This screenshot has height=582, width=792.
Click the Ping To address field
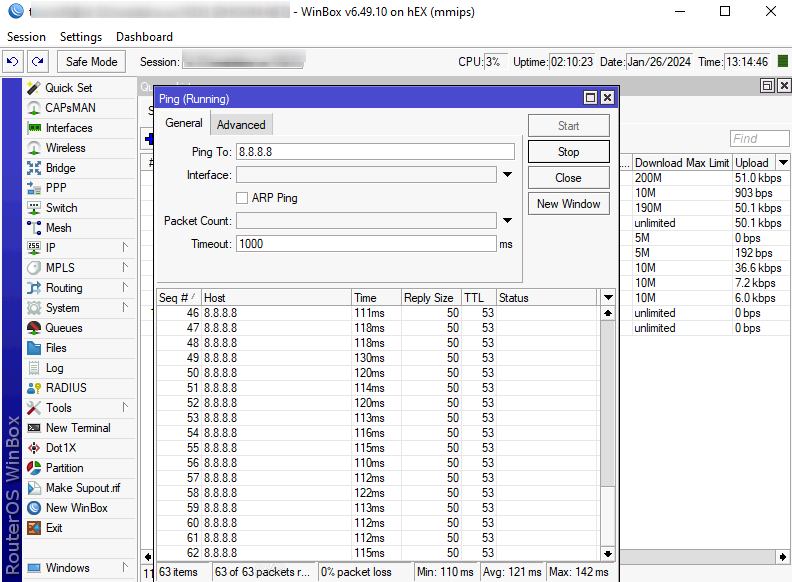(375, 152)
